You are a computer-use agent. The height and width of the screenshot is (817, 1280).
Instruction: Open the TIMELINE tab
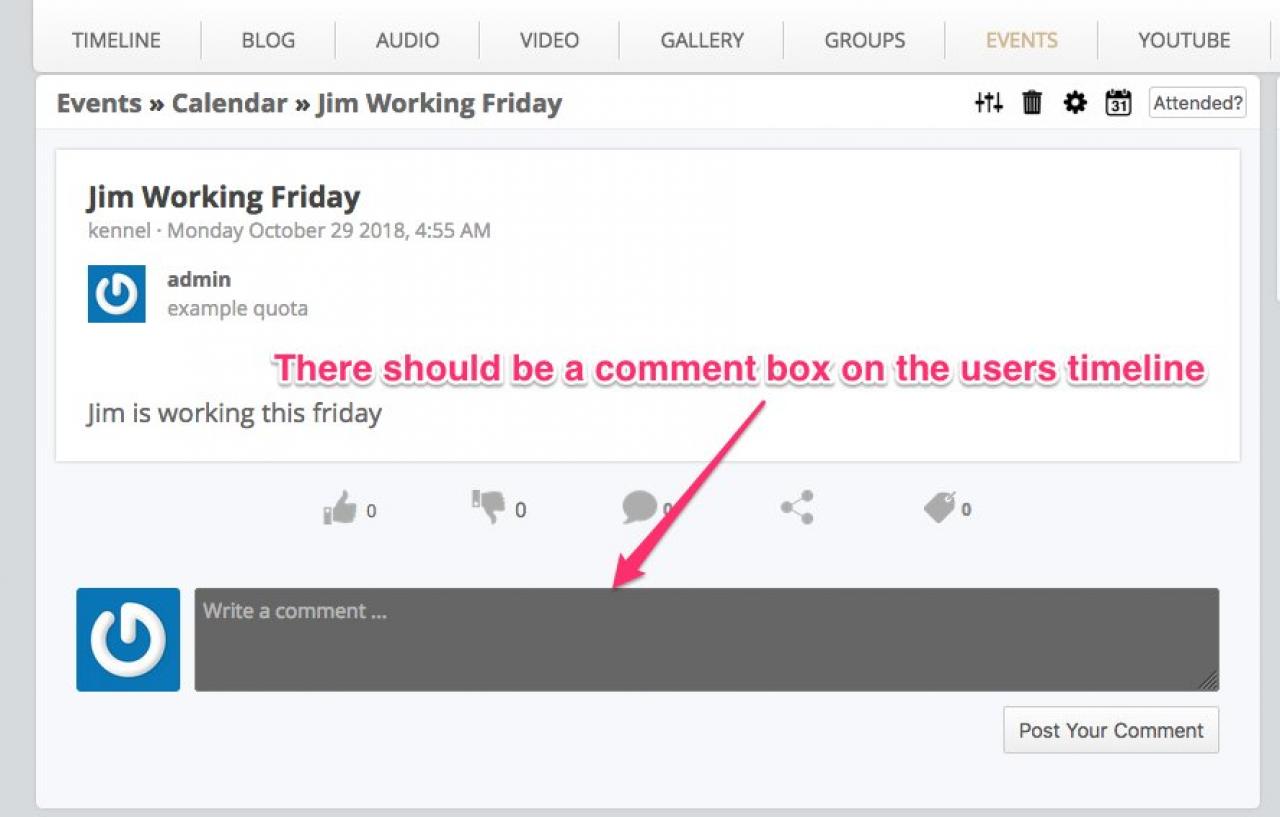point(116,41)
